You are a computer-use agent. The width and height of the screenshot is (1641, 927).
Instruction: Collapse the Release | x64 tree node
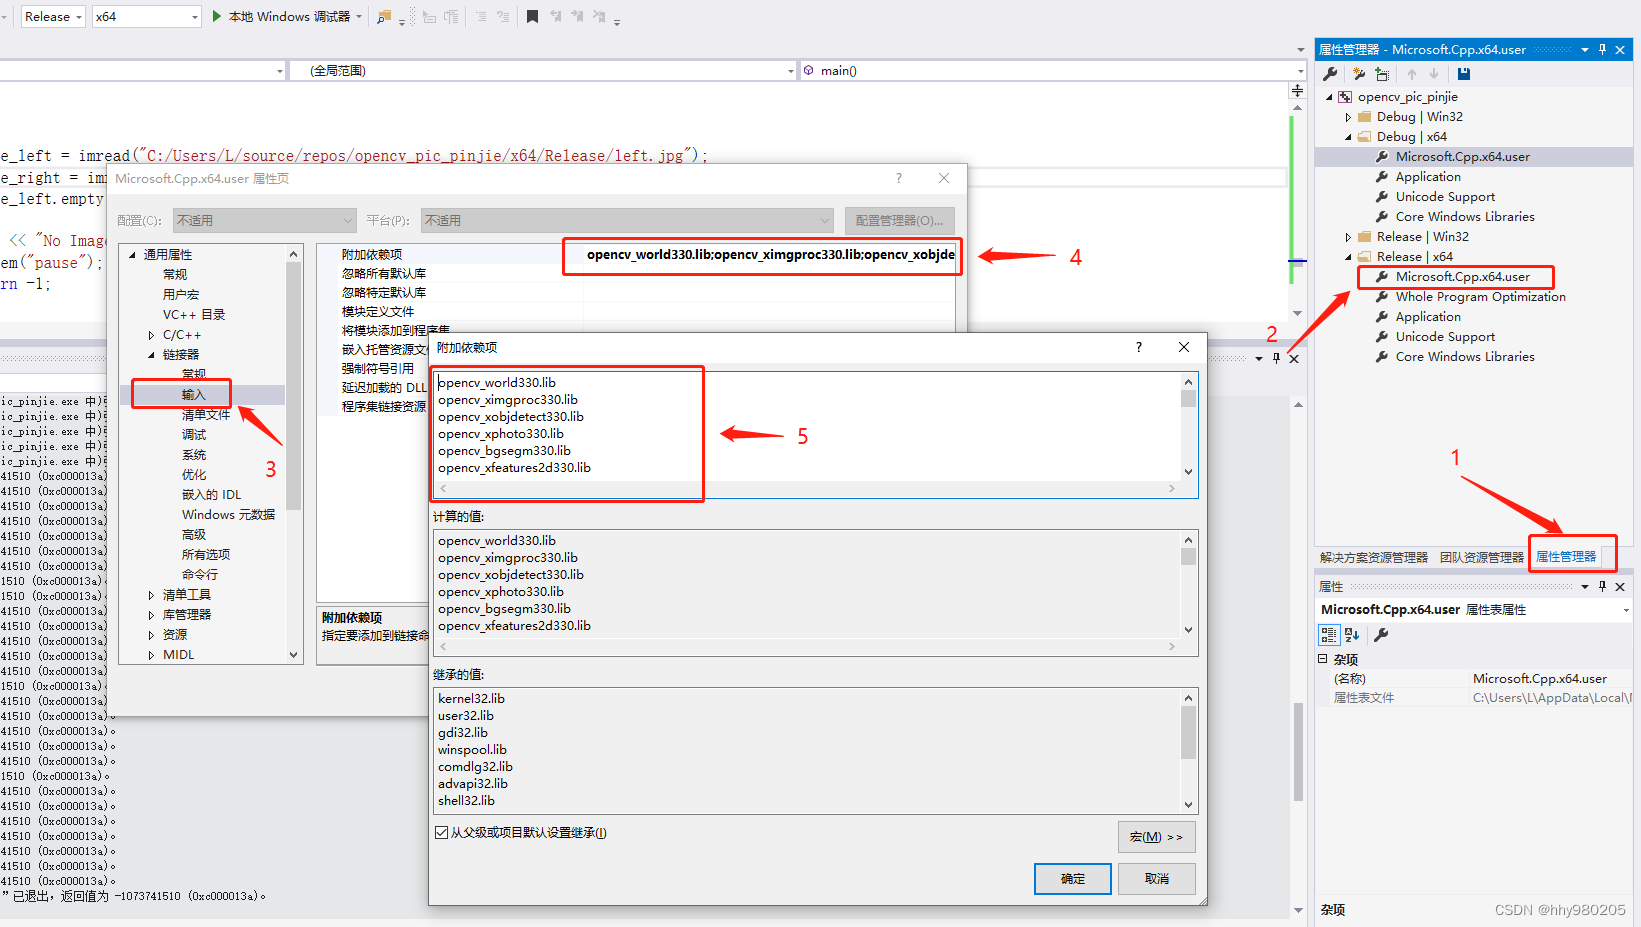[1349, 256]
